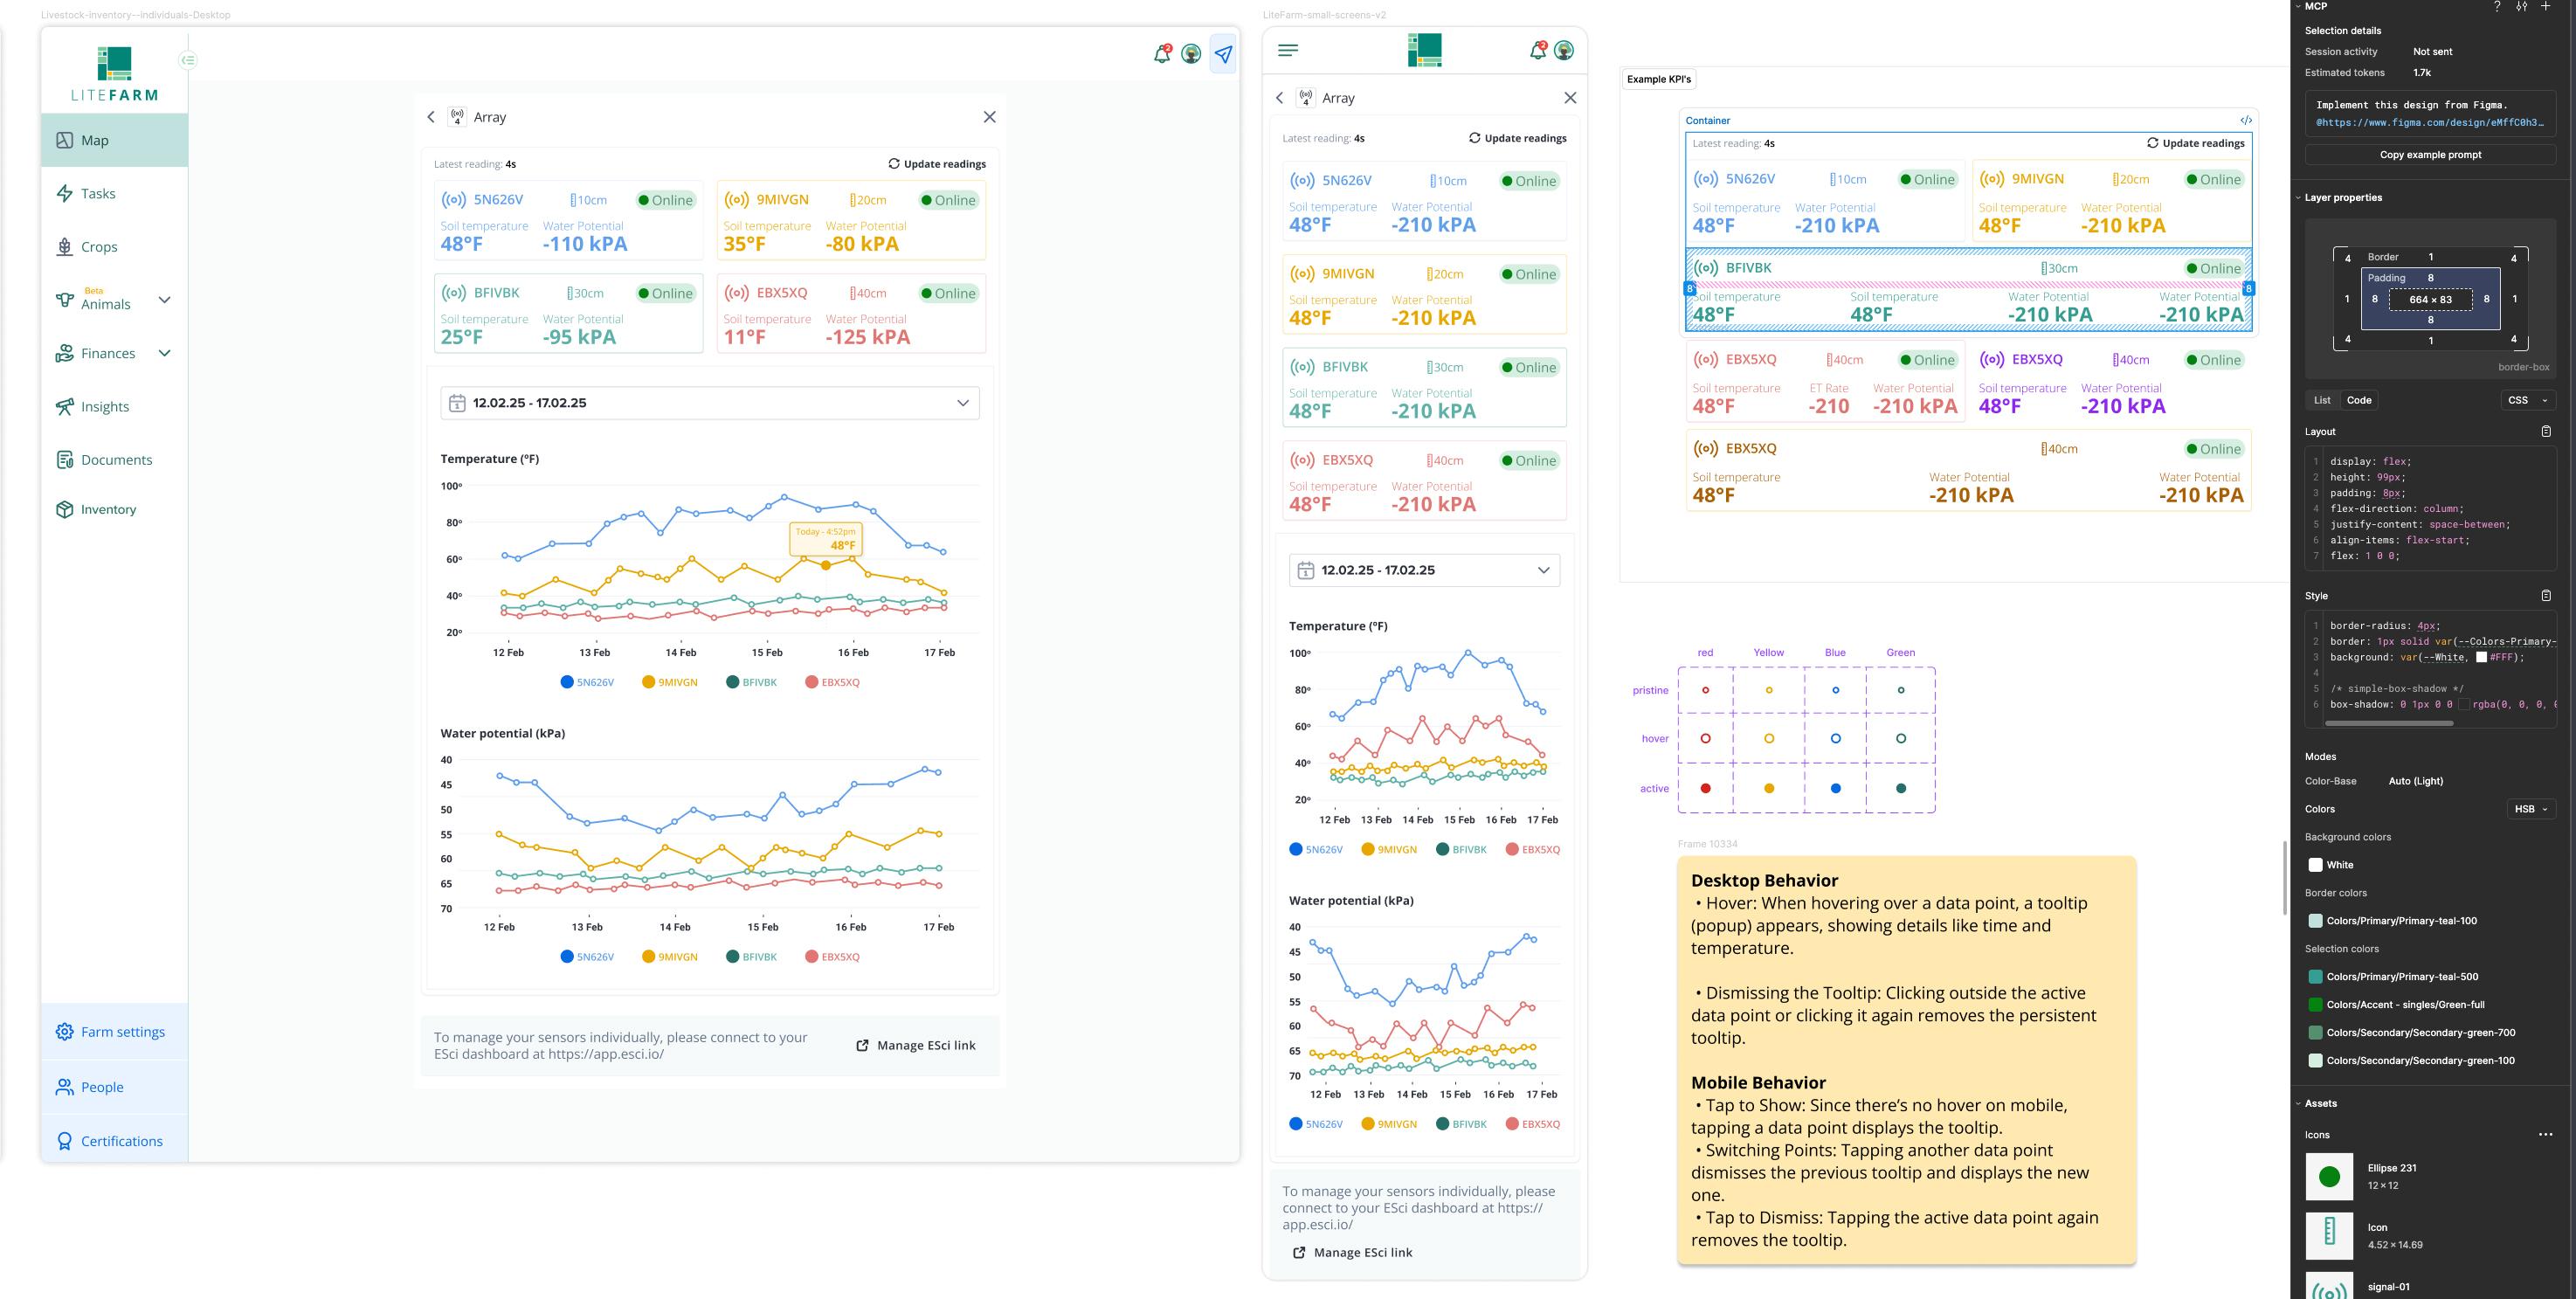Toggle 5N626V legend in desktop Temperature chart

click(587, 683)
